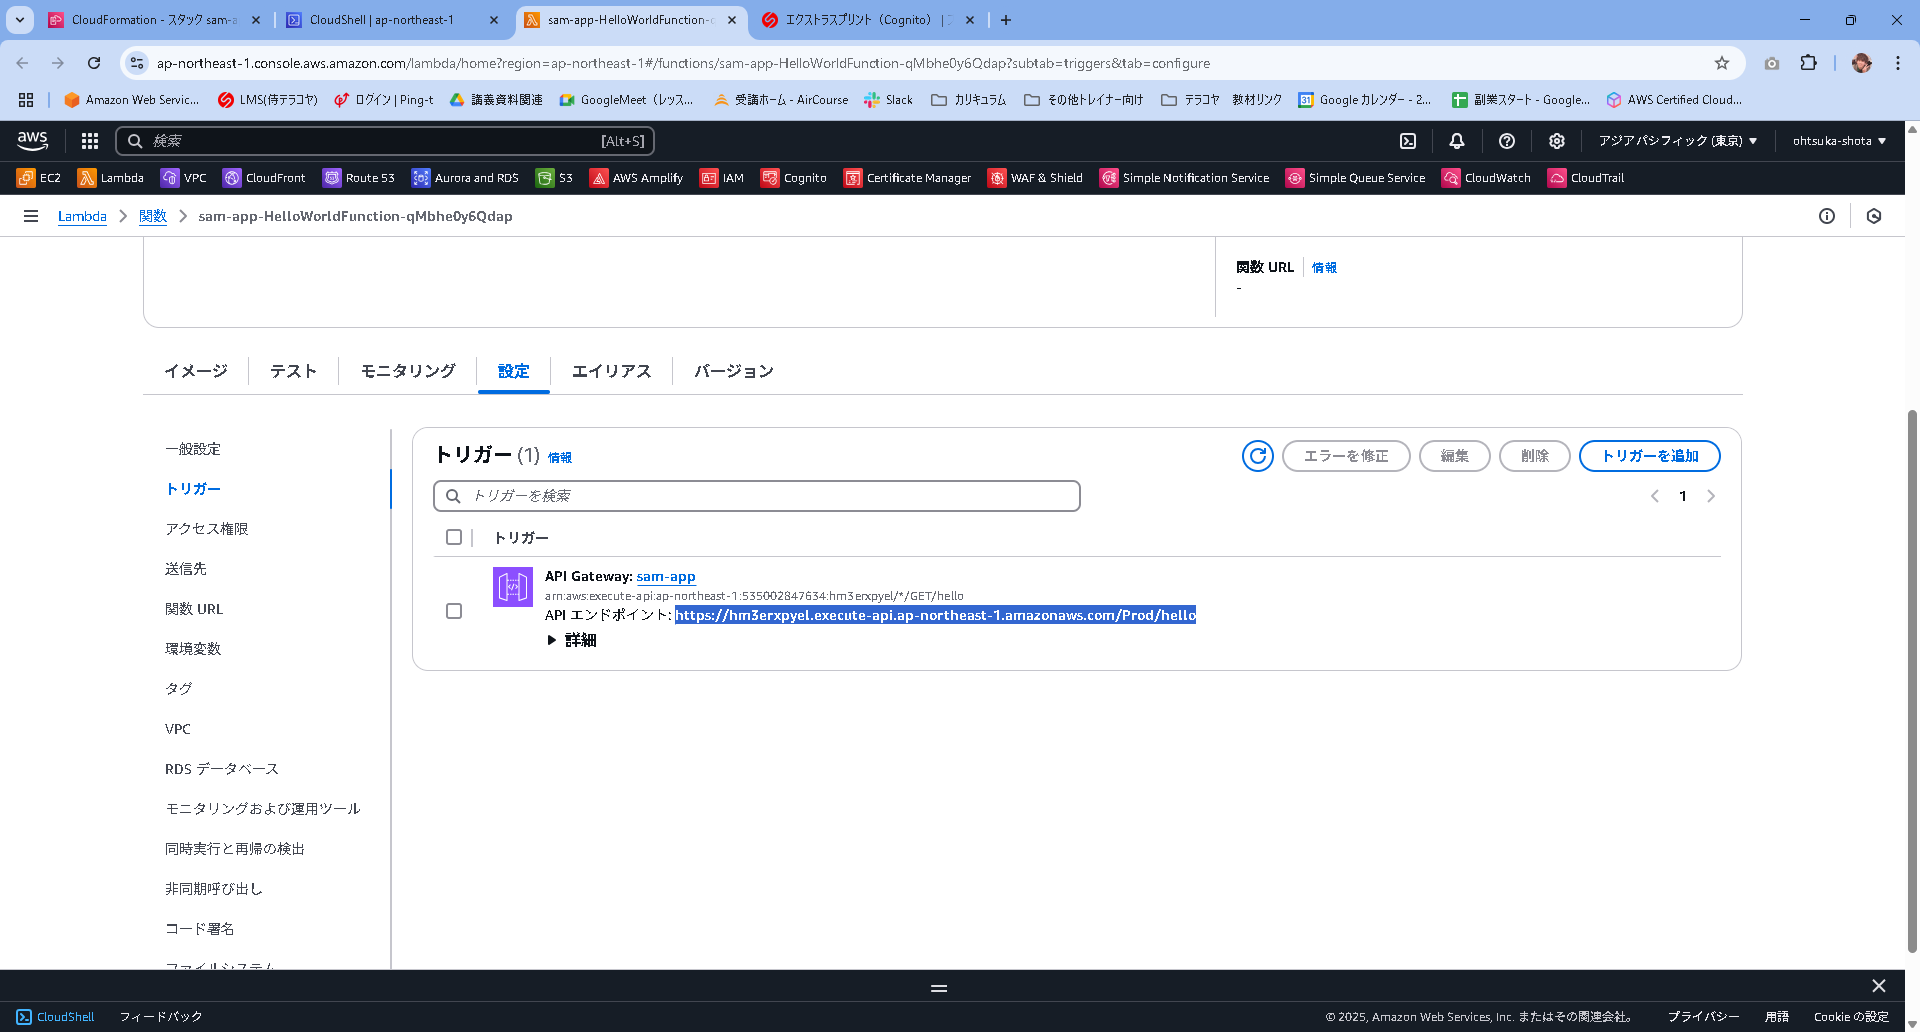Screen dimensions: 1920x1032
Task: Open CloudShell from the bottom bar
Action: [x=56, y=1016]
